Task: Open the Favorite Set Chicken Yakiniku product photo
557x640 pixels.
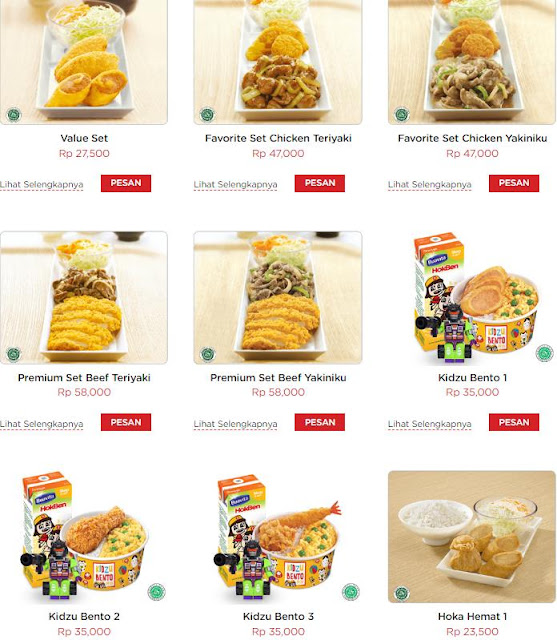Action: (472, 62)
